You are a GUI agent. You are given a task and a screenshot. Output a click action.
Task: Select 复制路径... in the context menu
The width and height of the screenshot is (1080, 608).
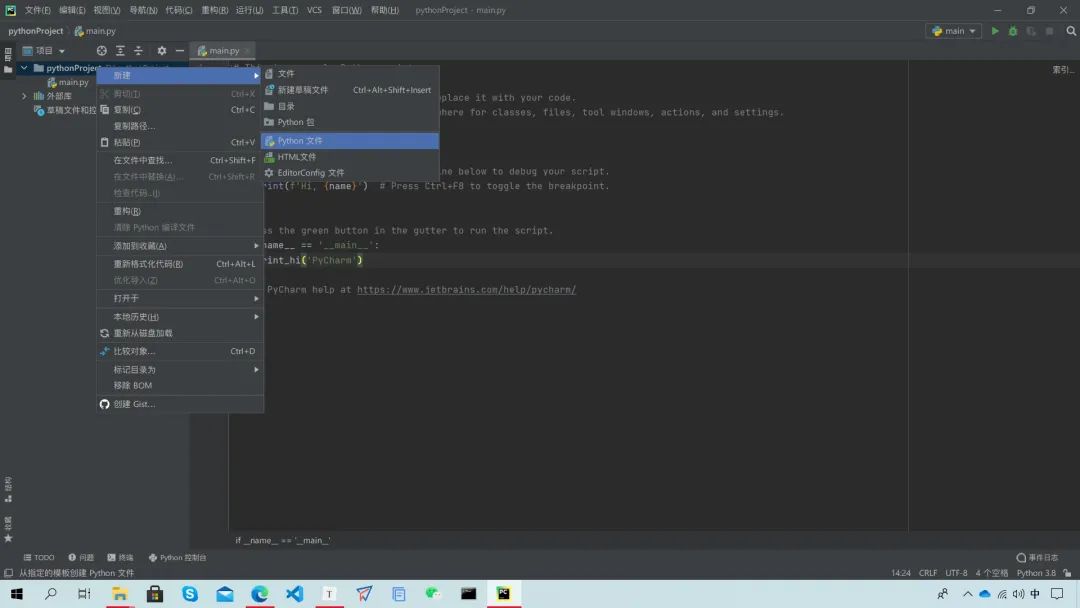(x=180, y=126)
